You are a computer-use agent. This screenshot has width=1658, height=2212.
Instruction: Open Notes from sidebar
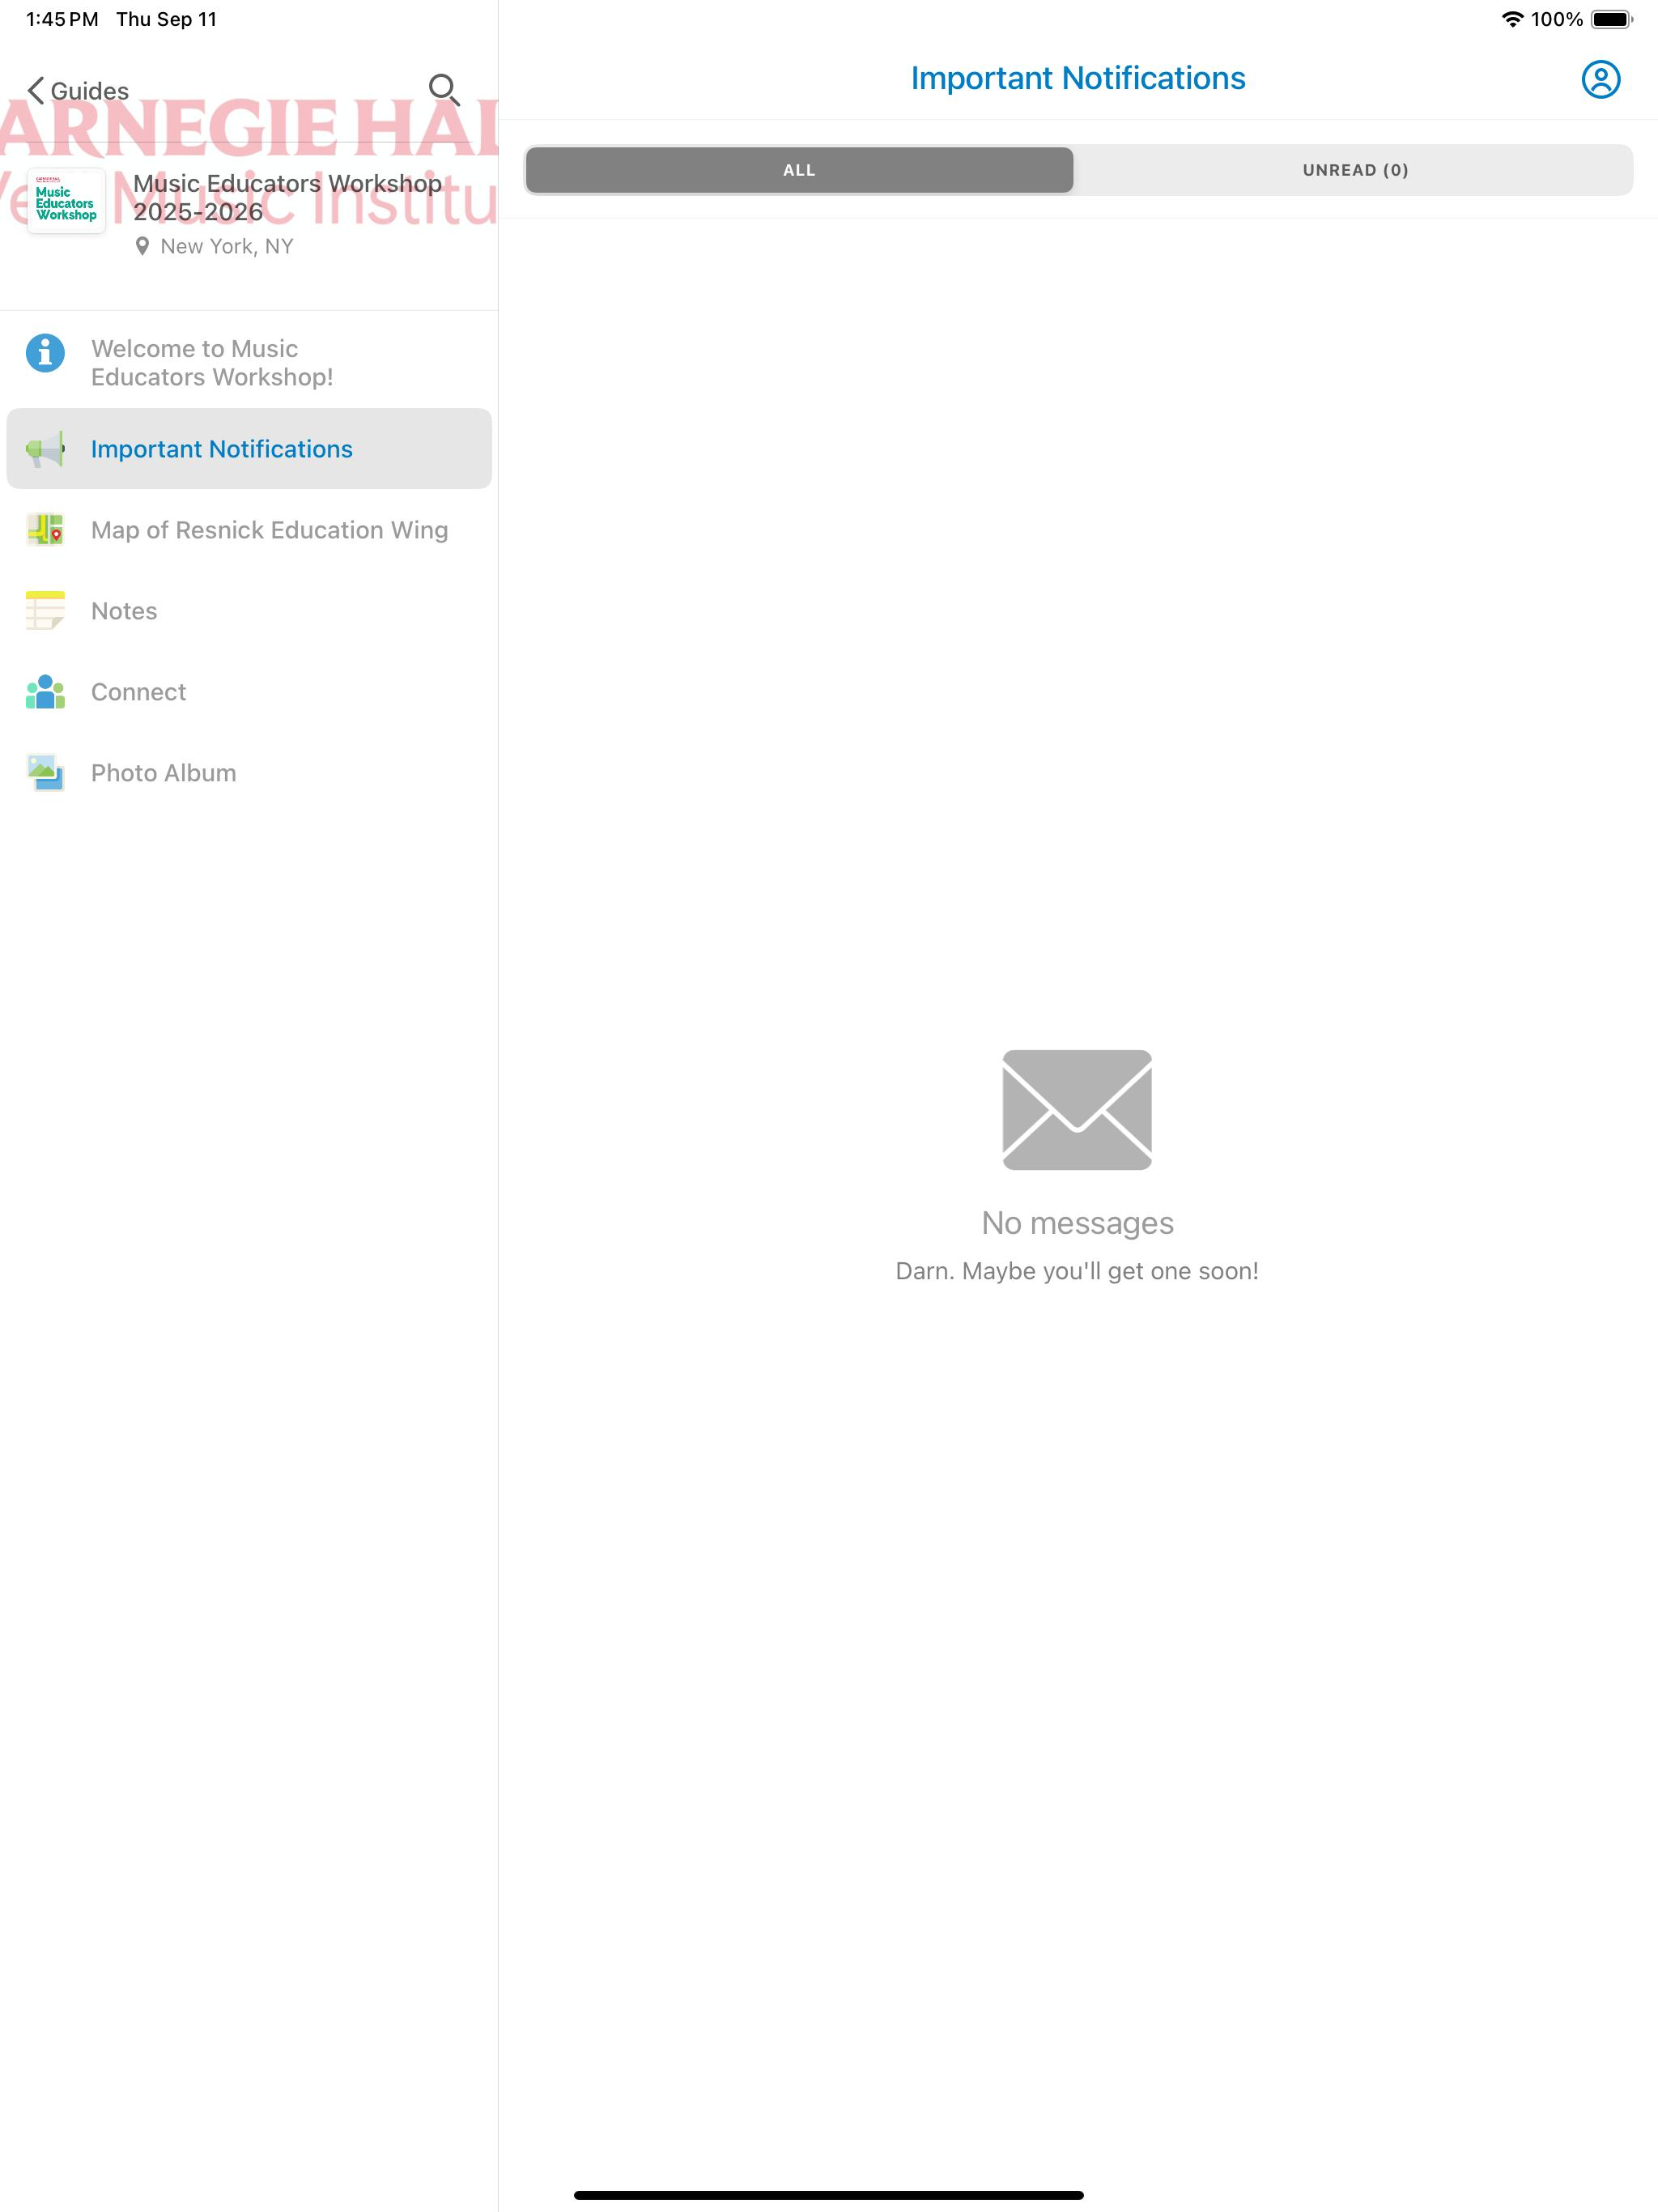tap(249, 611)
